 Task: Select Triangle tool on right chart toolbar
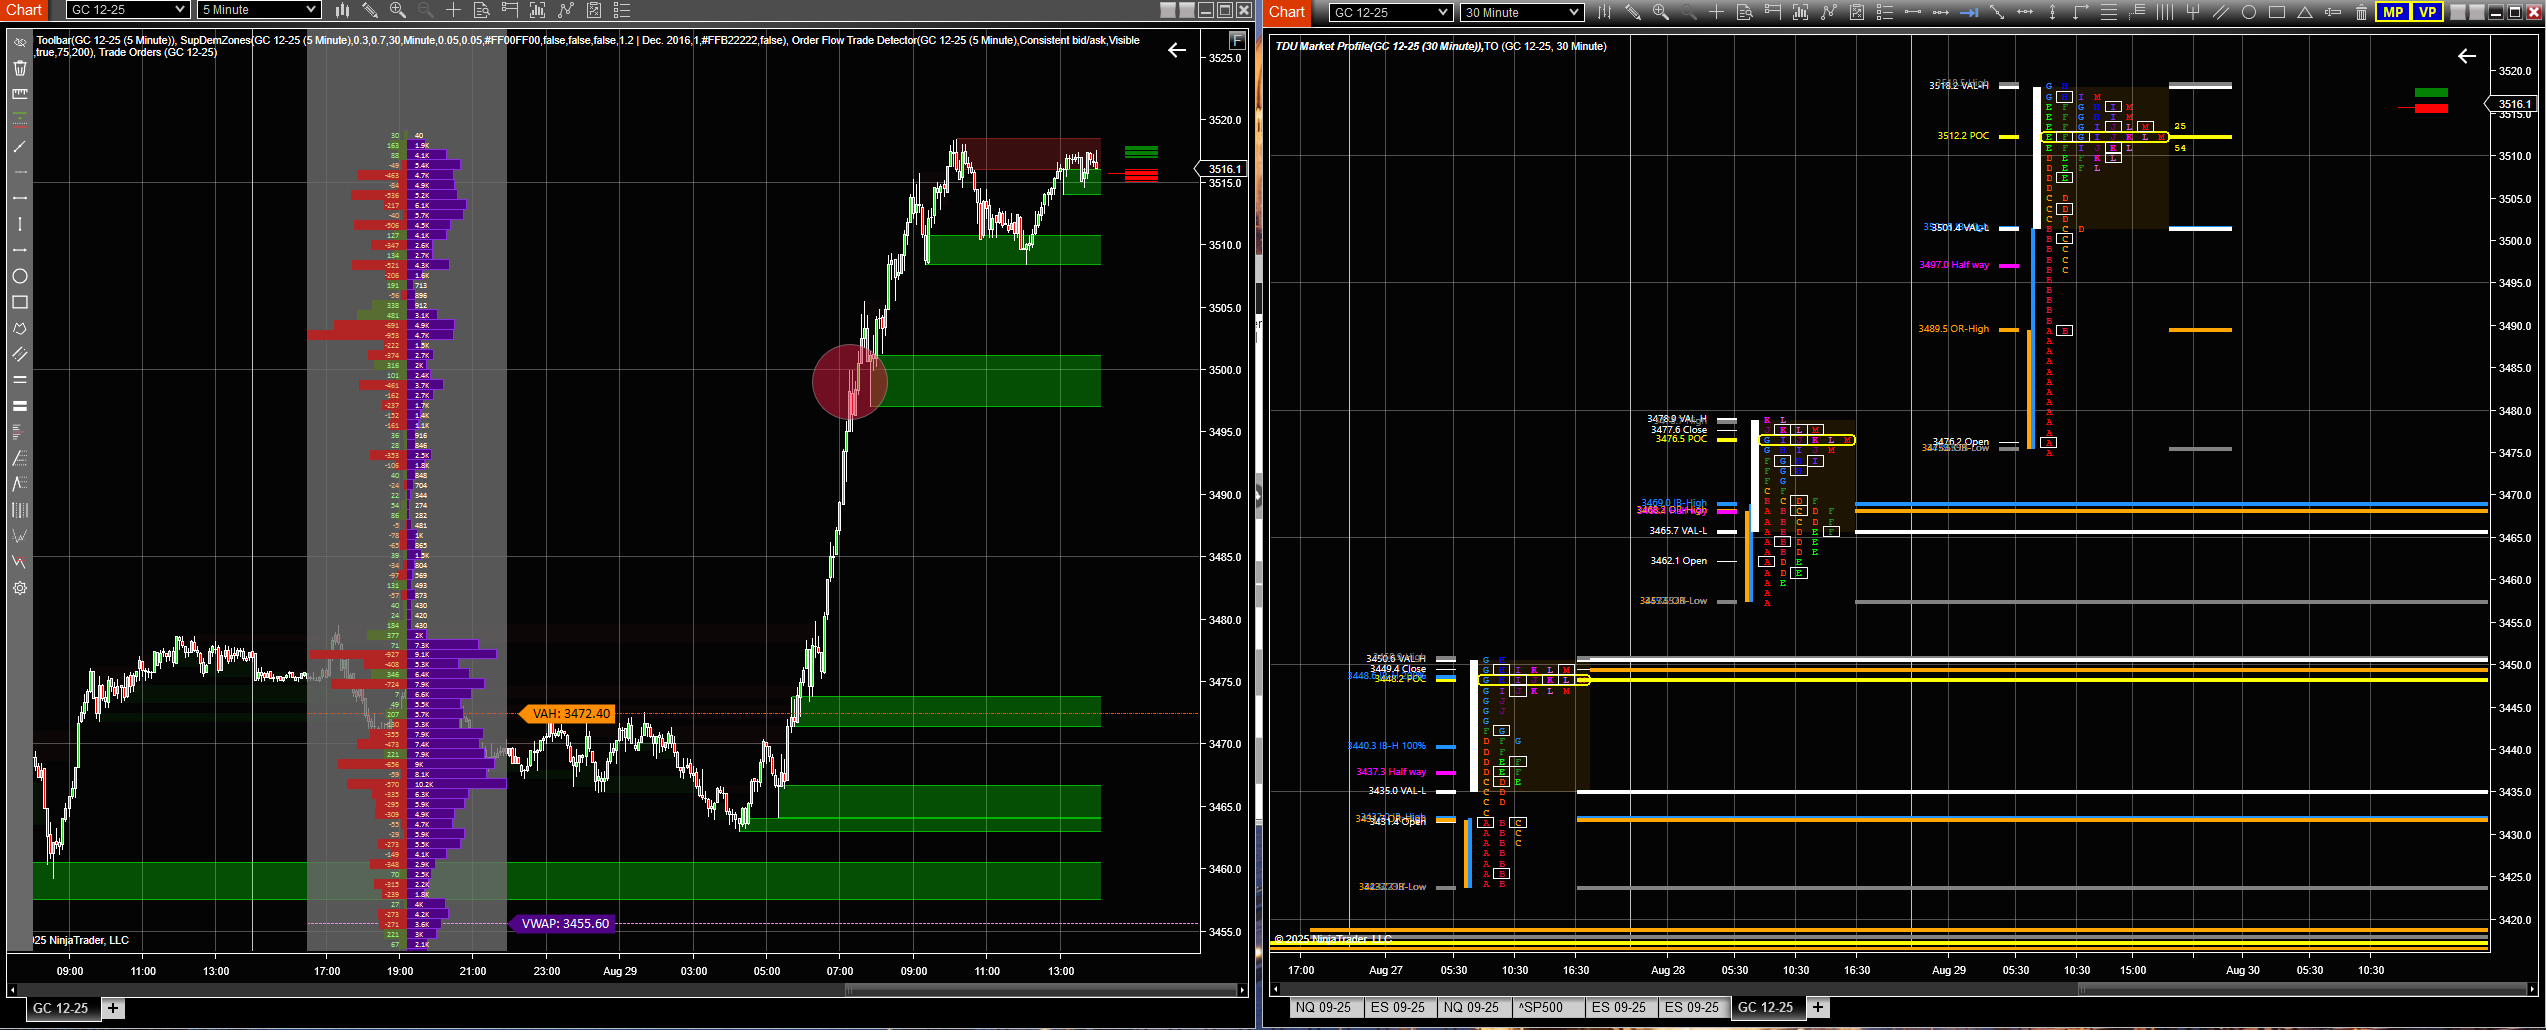click(2305, 12)
